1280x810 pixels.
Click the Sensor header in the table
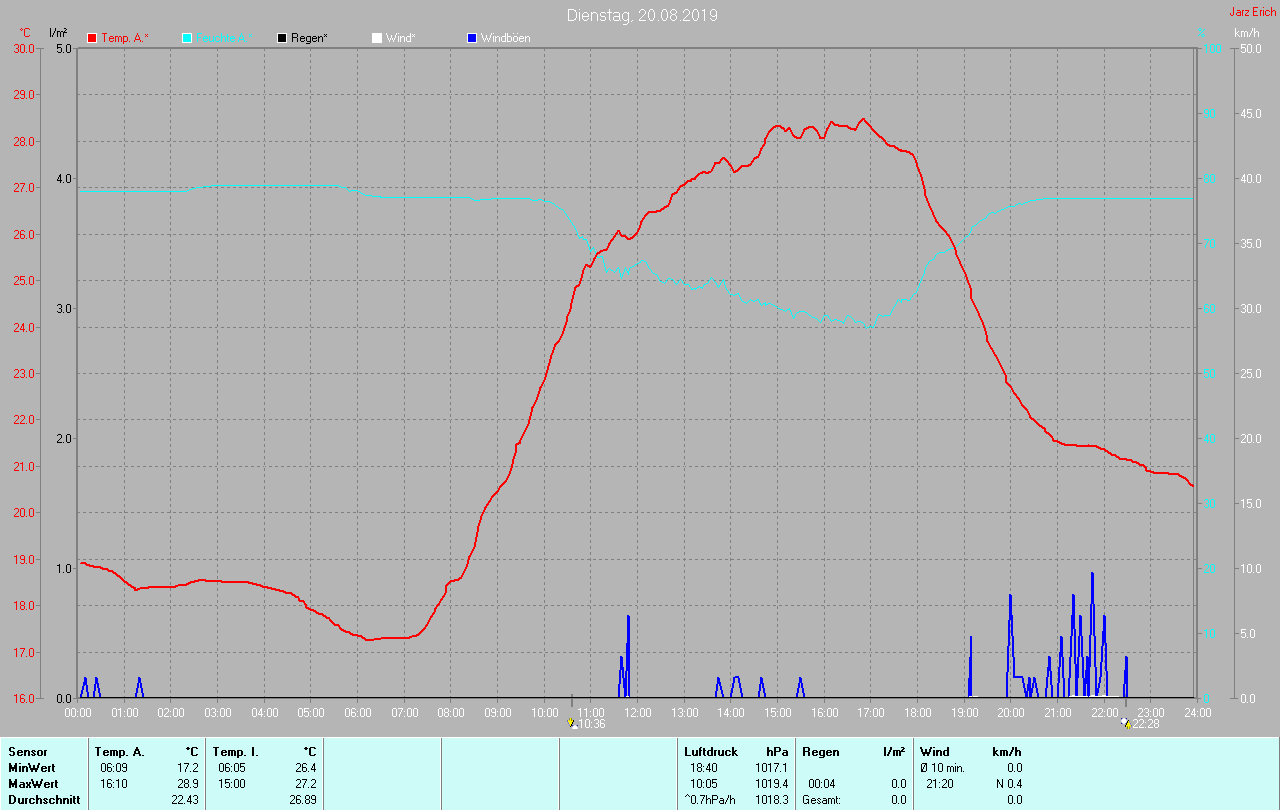coord(27,752)
